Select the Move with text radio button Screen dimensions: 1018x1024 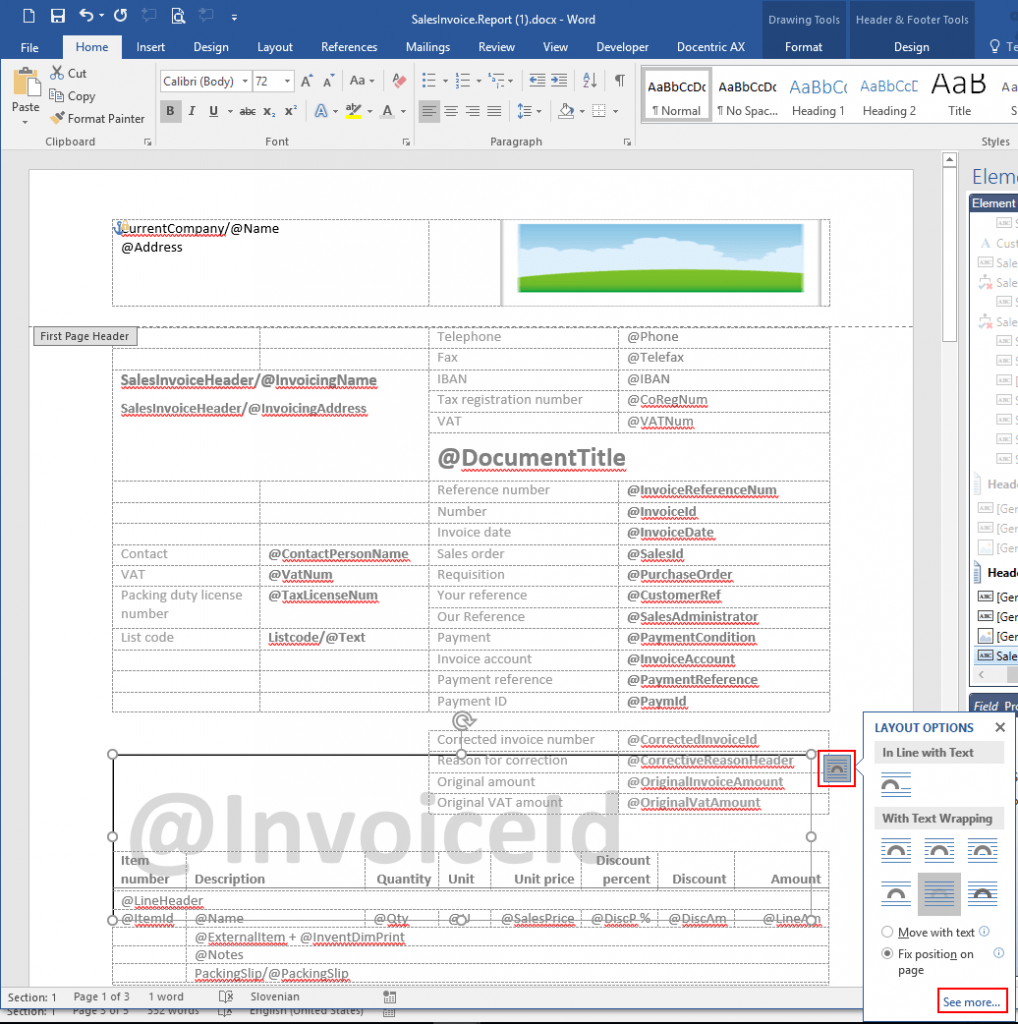click(886, 931)
